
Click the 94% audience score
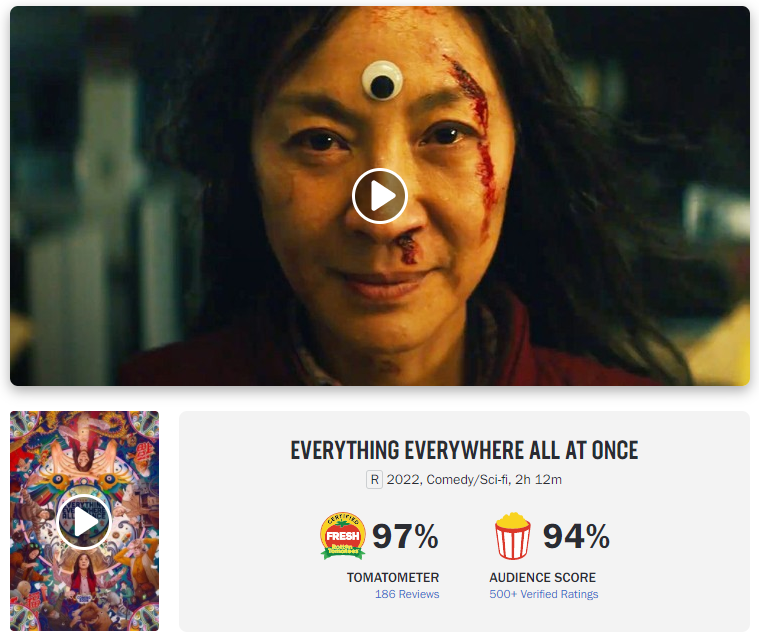pos(576,536)
